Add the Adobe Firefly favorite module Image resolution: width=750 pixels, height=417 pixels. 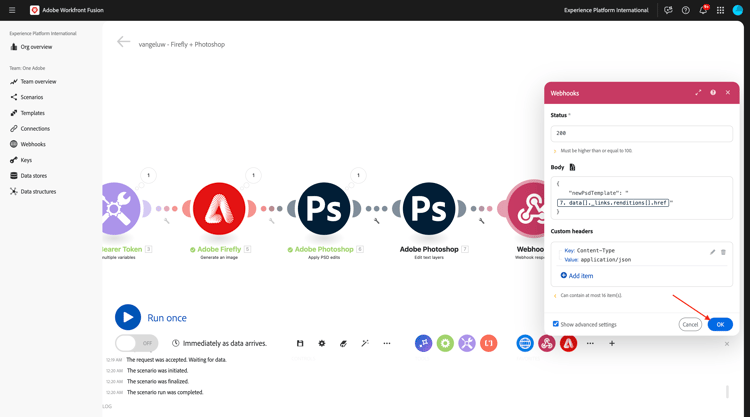click(x=568, y=343)
